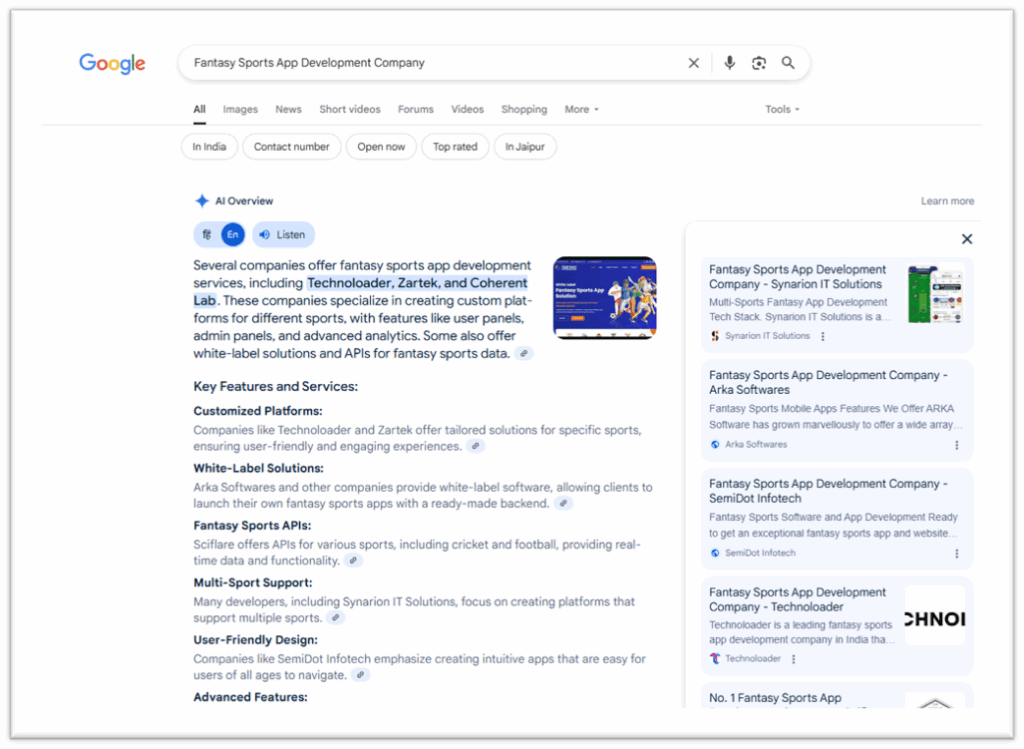Open the No. 1 Fantasy Sports App result
The height and width of the screenshot is (749, 1024).
(775, 698)
